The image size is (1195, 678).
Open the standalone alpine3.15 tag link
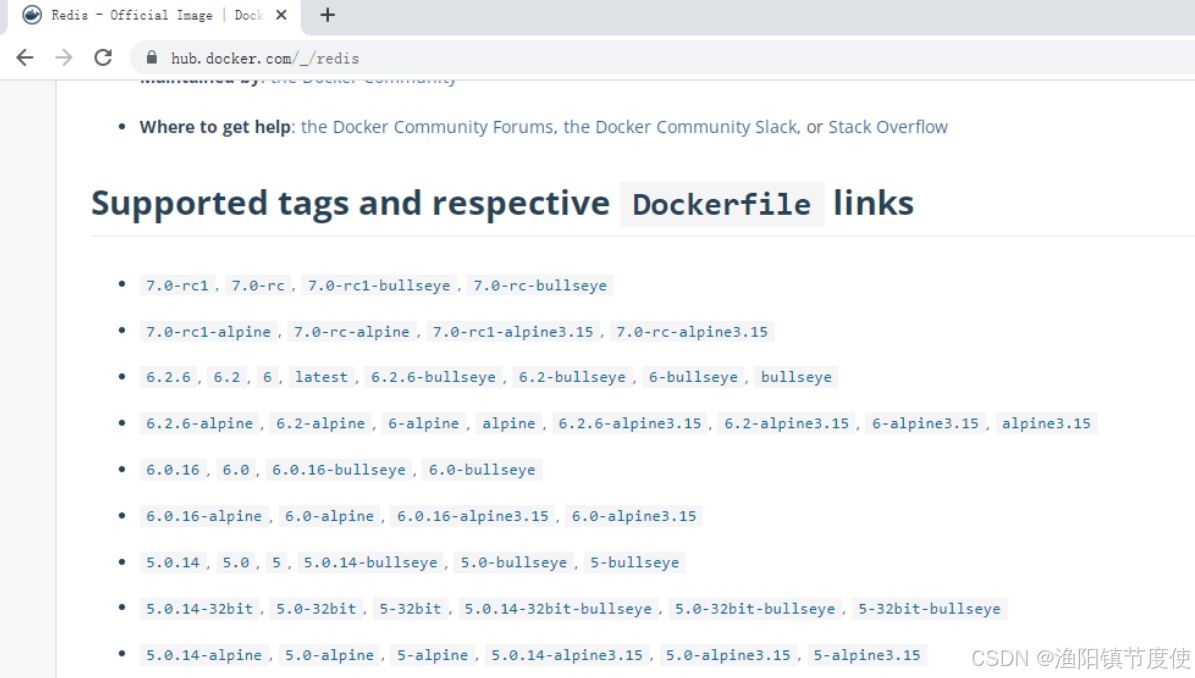tap(1046, 424)
